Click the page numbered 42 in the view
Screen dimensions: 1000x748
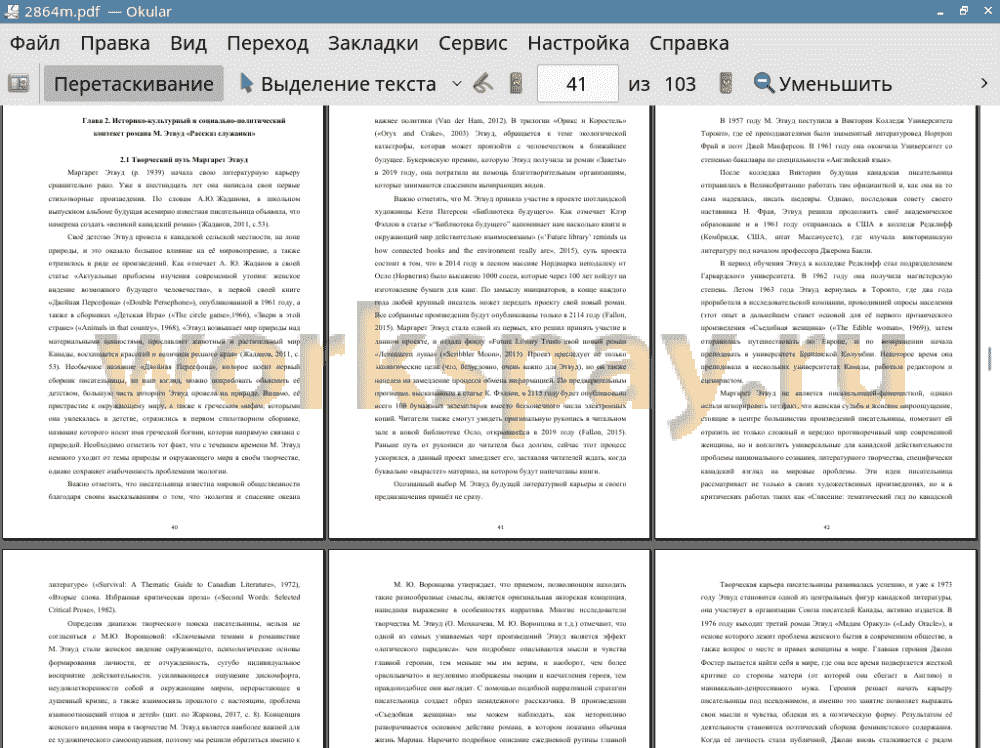click(x=816, y=322)
